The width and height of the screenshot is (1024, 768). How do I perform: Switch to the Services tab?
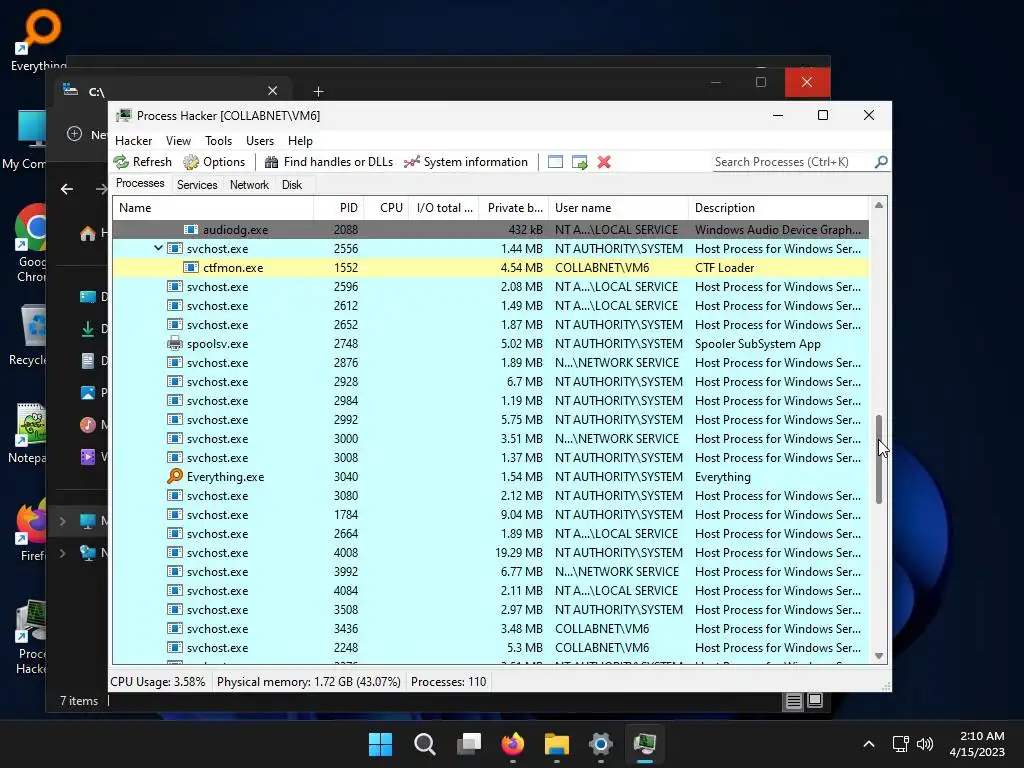pos(197,185)
